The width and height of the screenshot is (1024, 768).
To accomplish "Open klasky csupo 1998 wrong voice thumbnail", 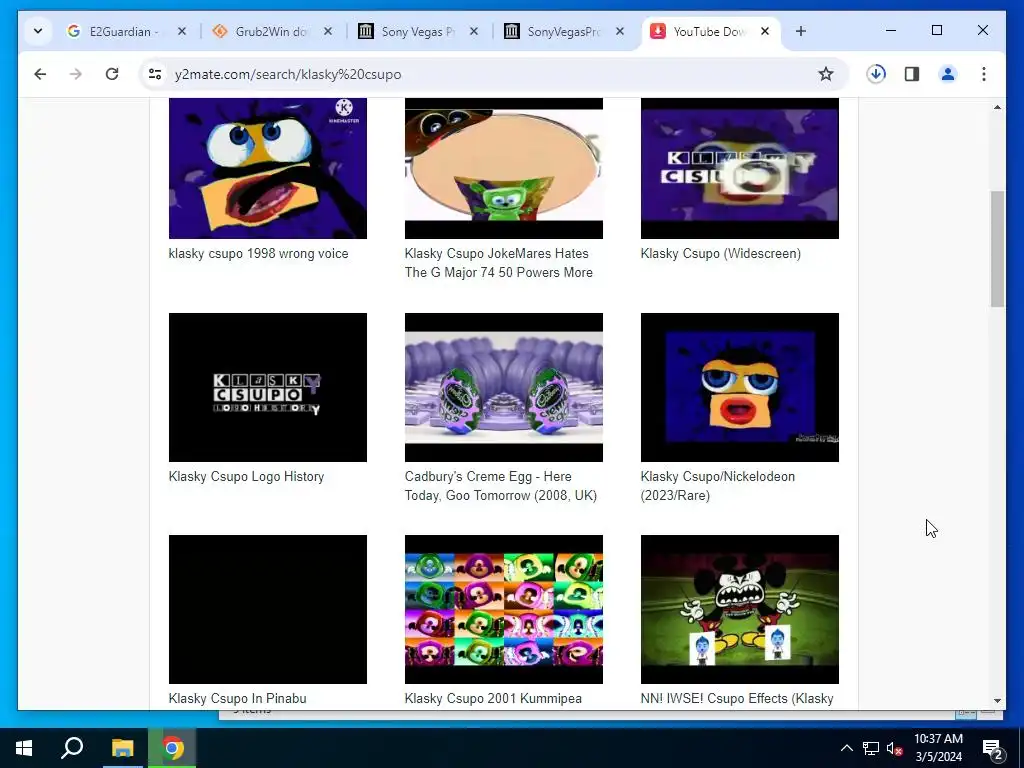I will point(268,168).
